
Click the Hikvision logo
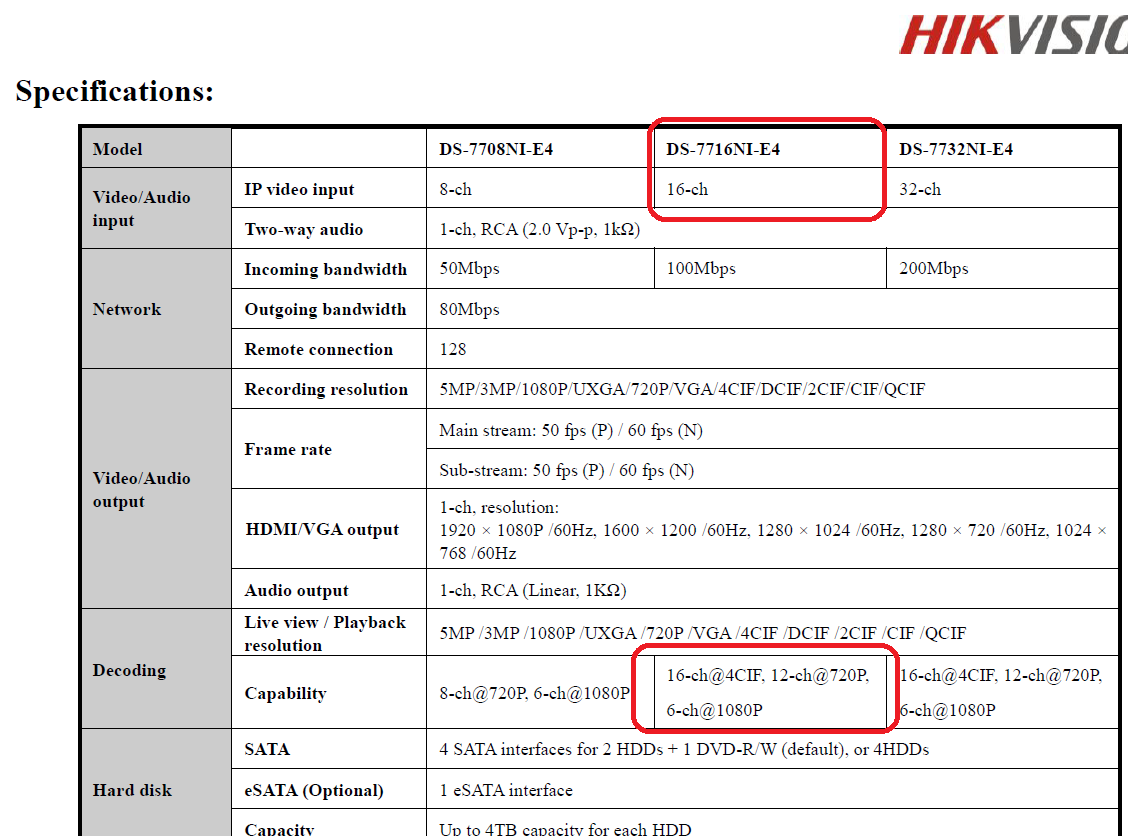click(1013, 35)
